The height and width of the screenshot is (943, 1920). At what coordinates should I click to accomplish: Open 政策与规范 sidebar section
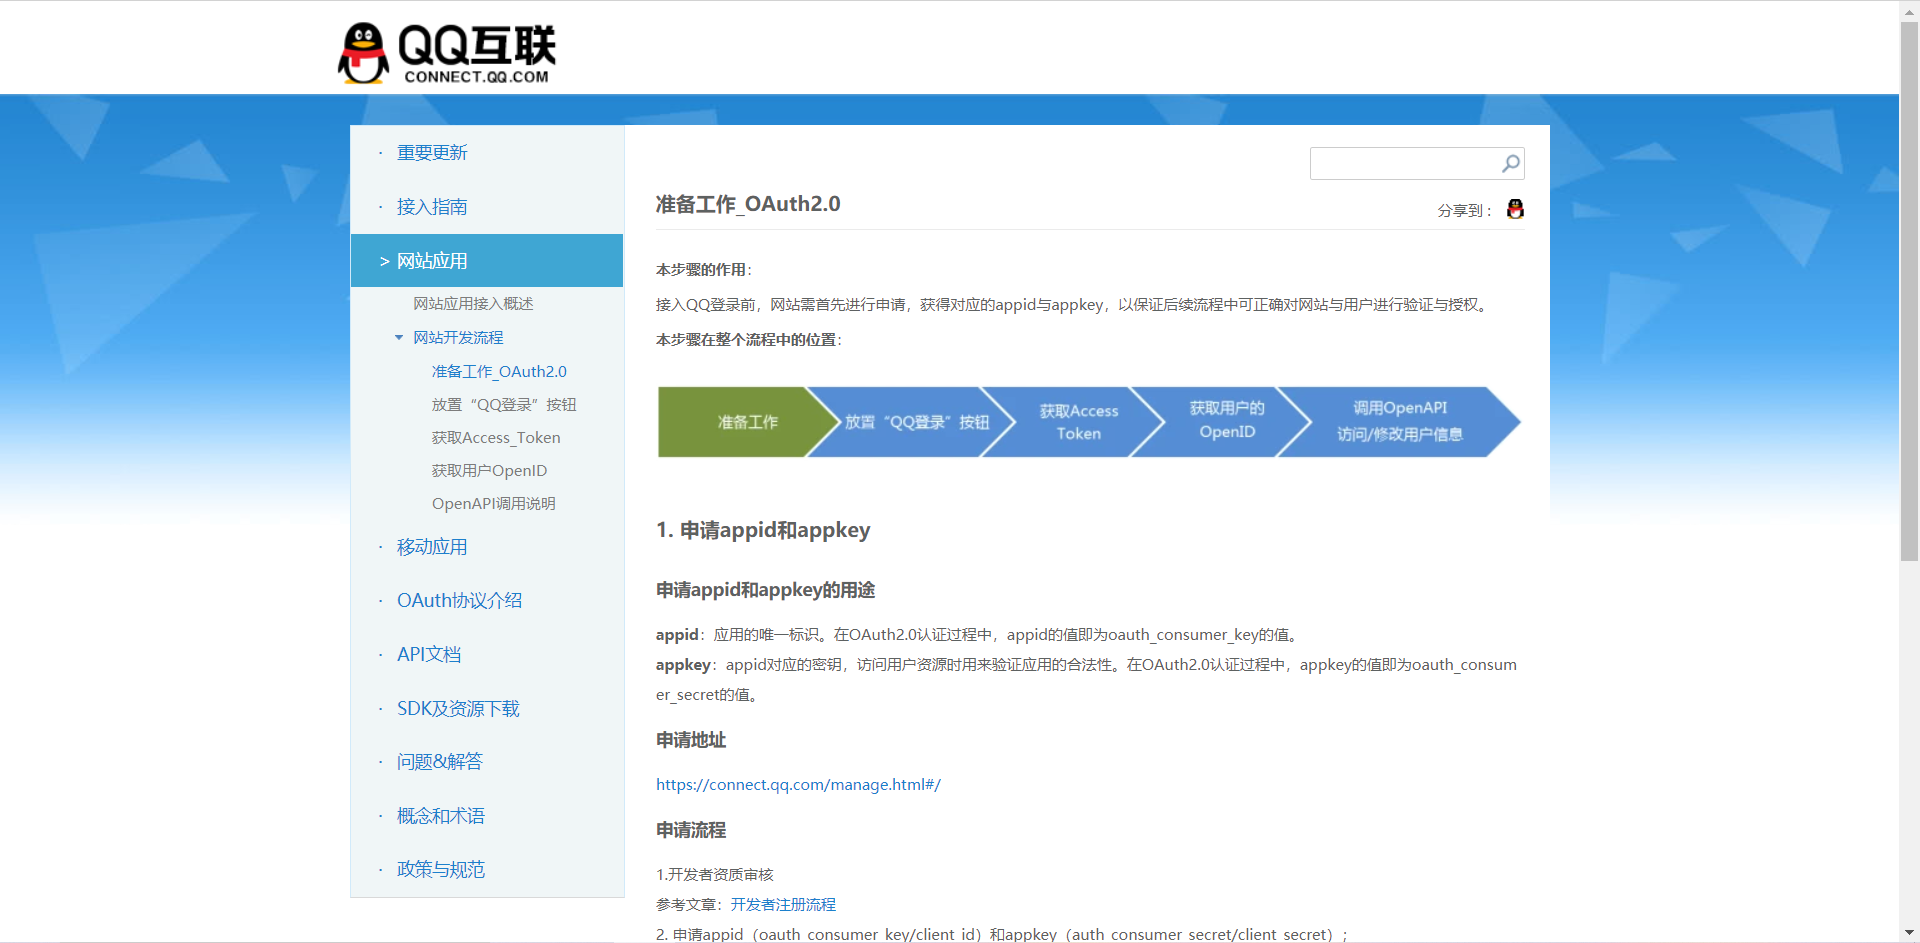pyautogui.click(x=441, y=870)
